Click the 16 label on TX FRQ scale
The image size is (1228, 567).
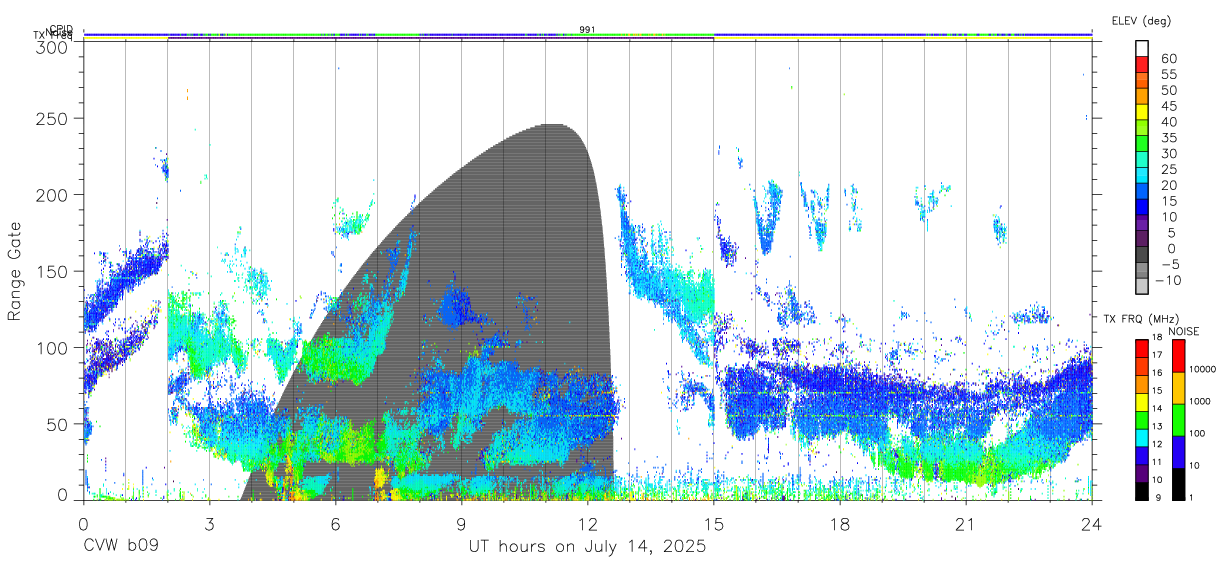pyautogui.click(x=1157, y=373)
